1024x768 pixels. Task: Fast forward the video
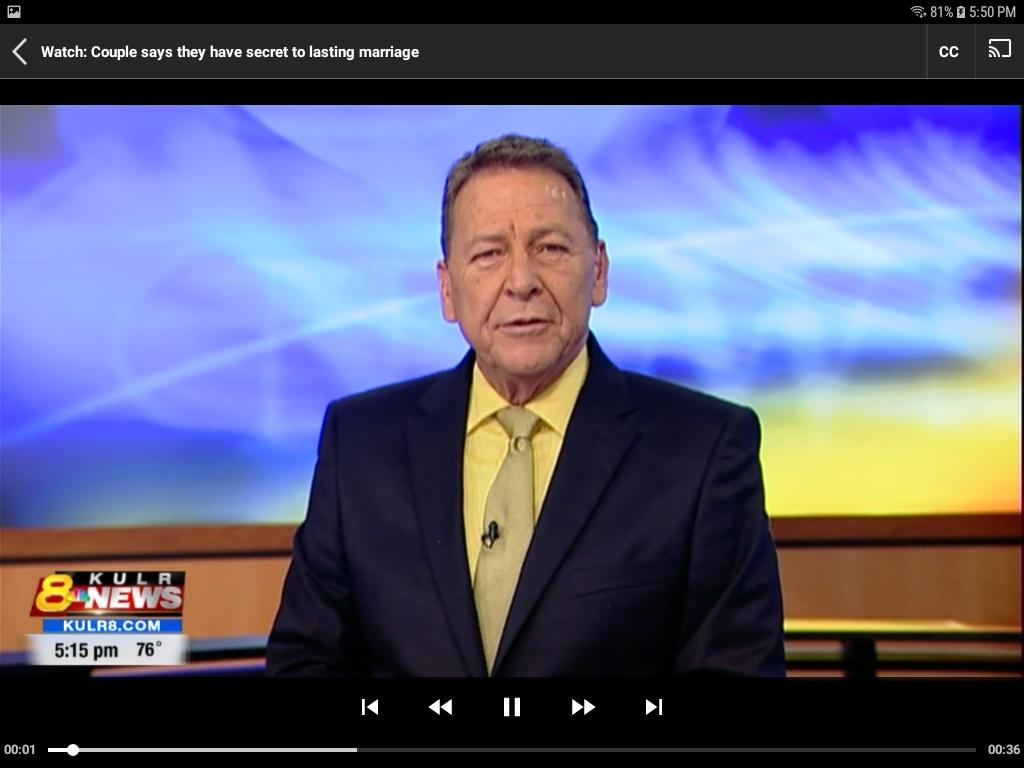pos(583,707)
